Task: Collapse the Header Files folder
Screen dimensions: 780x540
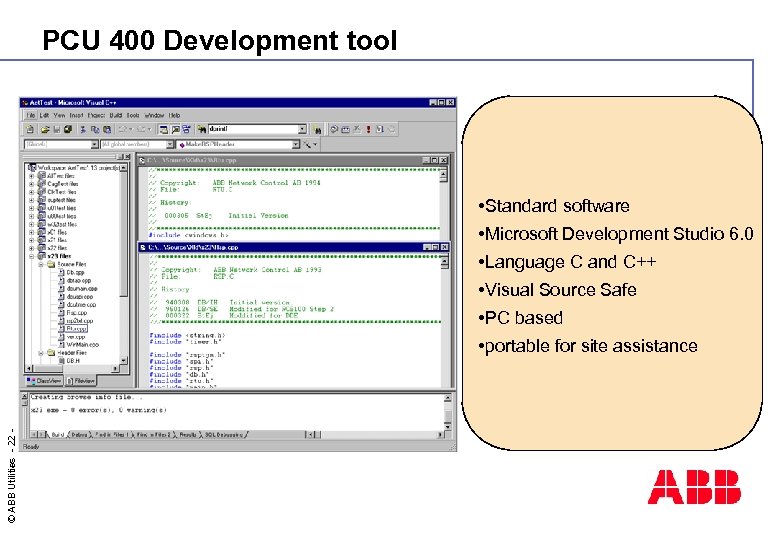Action: [x=41, y=353]
